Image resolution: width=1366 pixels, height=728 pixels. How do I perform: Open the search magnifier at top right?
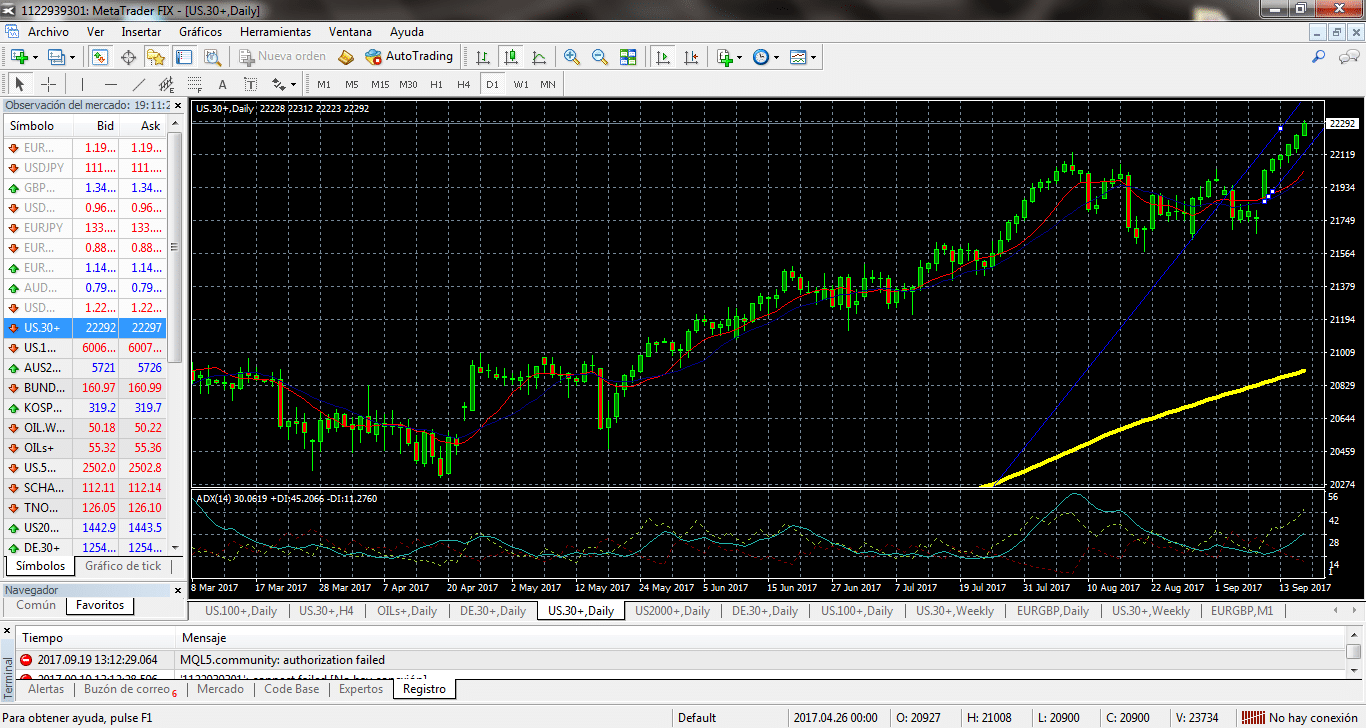click(1319, 57)
